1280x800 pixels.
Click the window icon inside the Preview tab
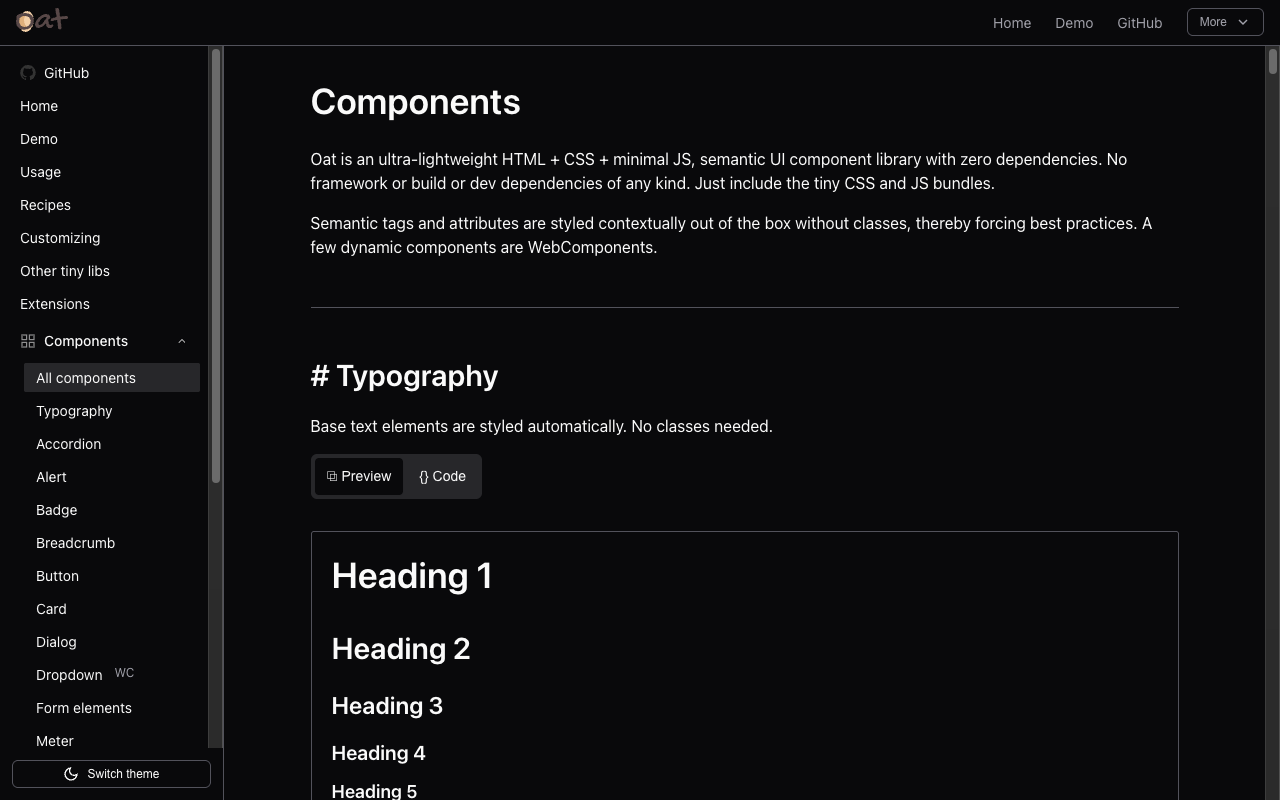coord(330,476)
